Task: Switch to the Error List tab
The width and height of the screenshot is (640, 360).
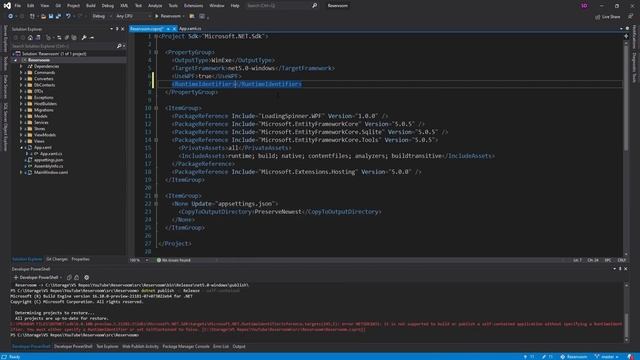Action: tap(221, 347)
